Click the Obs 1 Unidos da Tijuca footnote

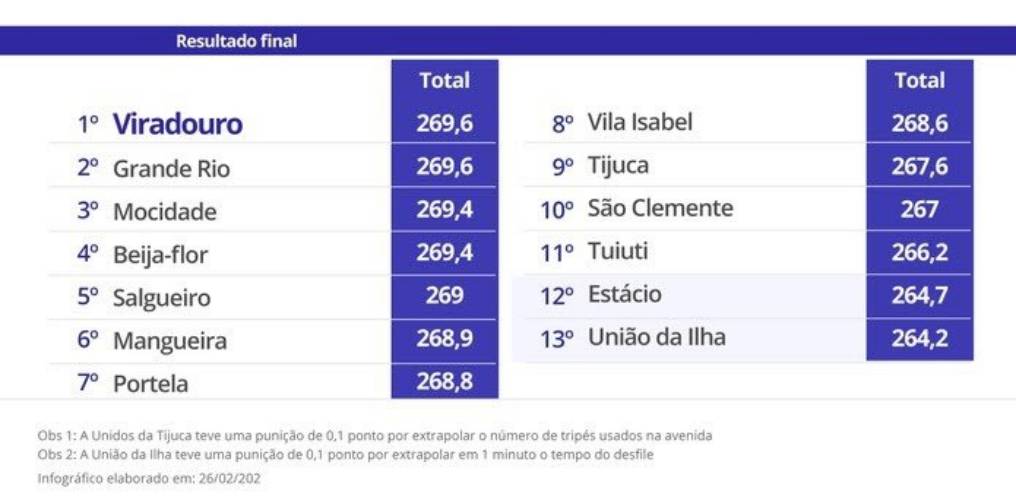click(x=375, y=437)
